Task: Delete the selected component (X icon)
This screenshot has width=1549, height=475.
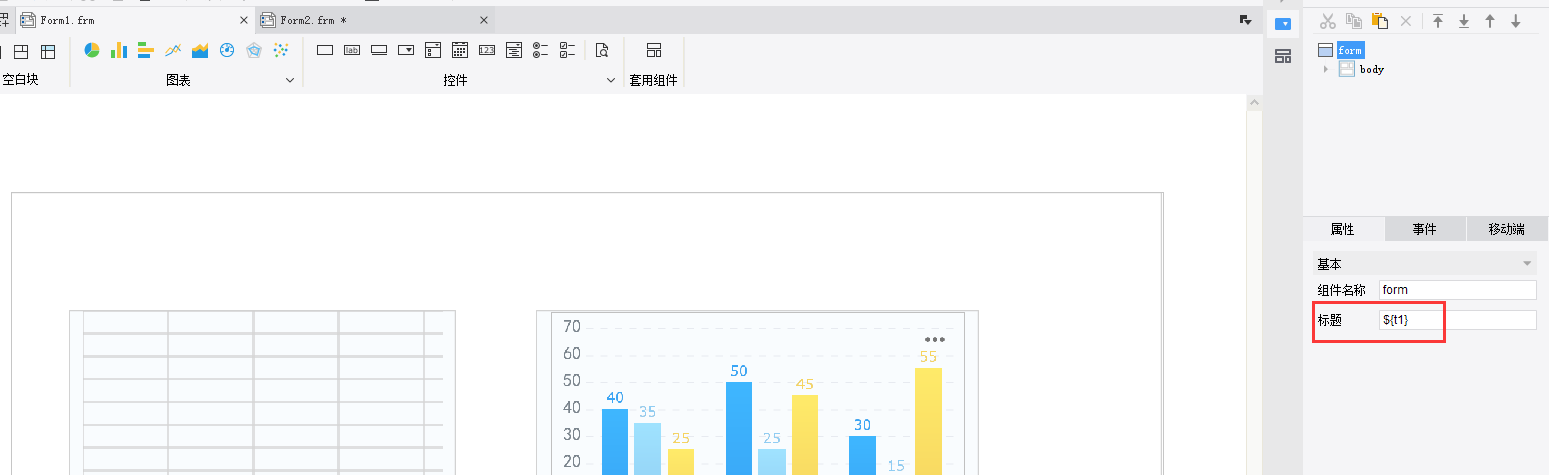Action: [1406, 21]
